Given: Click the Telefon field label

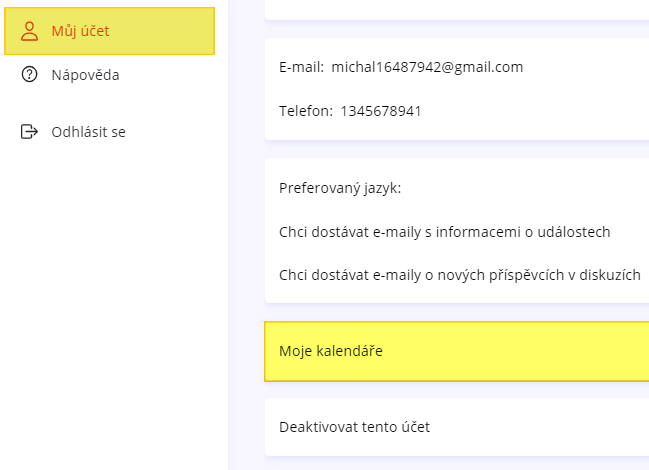Looking at the screenshot, I should click(306, 111).
